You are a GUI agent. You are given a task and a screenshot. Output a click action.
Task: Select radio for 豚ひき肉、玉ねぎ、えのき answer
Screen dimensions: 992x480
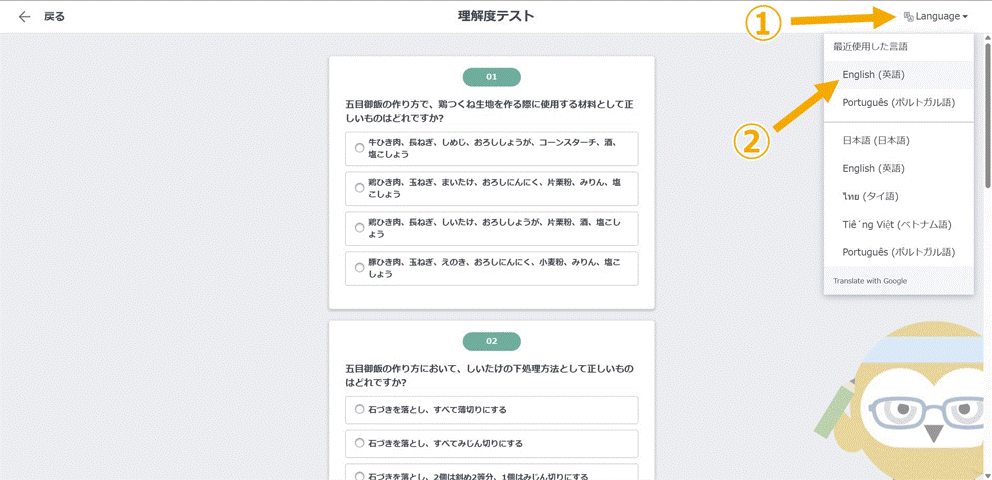[x=359, y=268]
